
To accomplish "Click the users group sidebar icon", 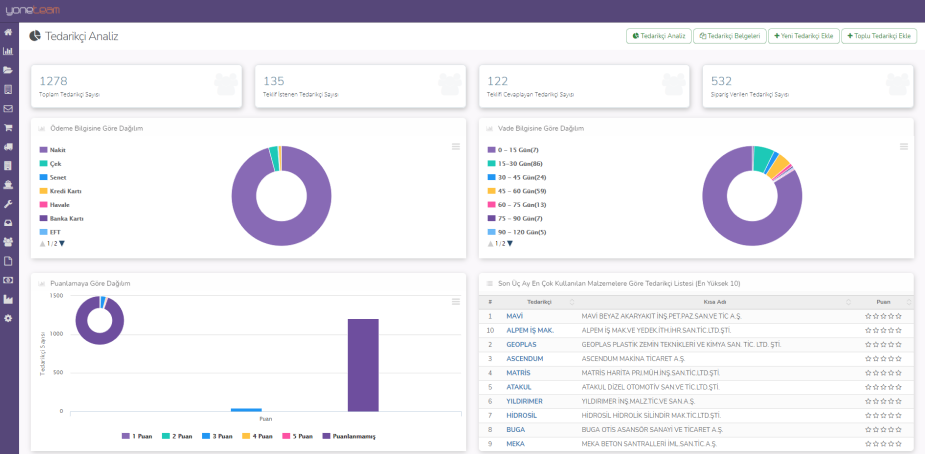I will 8,241.
